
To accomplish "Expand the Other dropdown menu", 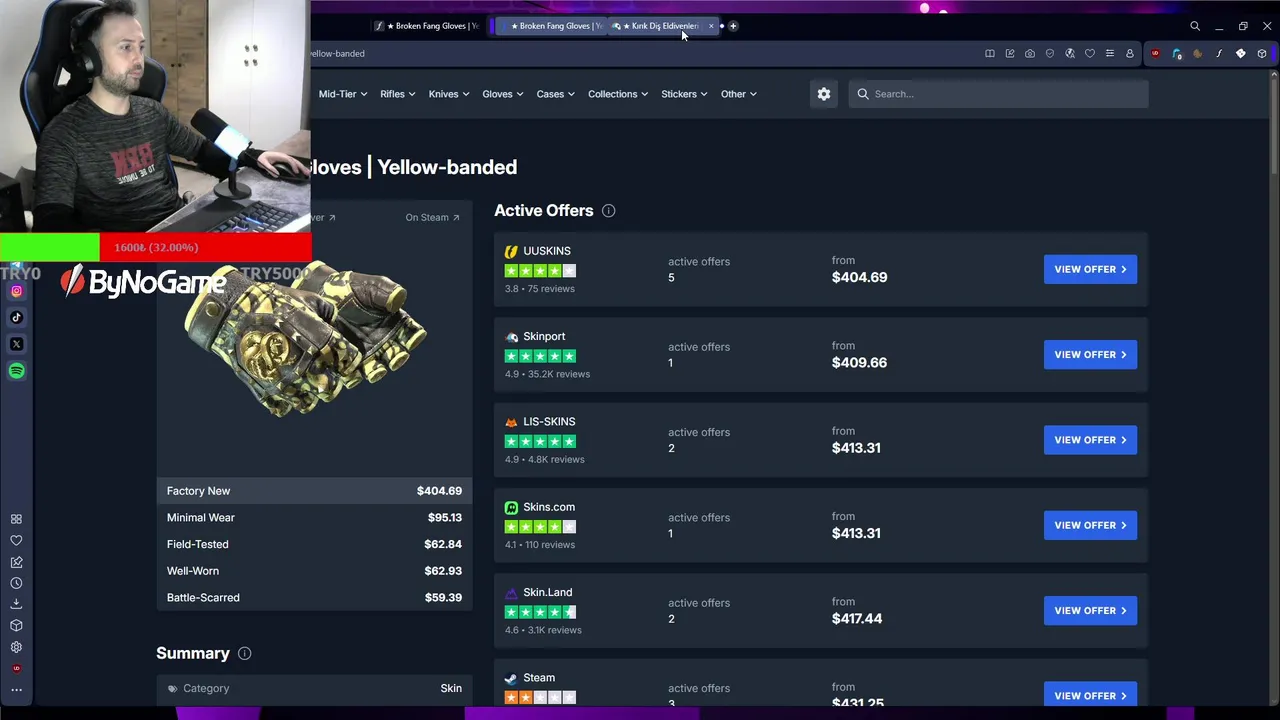I will 738,94.
